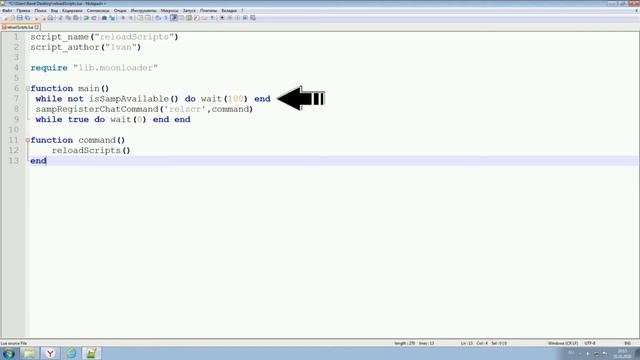Click line number 7 in the margin
Image resolution: width=640 pixels, height=360 pixels.
coord(16,99)
